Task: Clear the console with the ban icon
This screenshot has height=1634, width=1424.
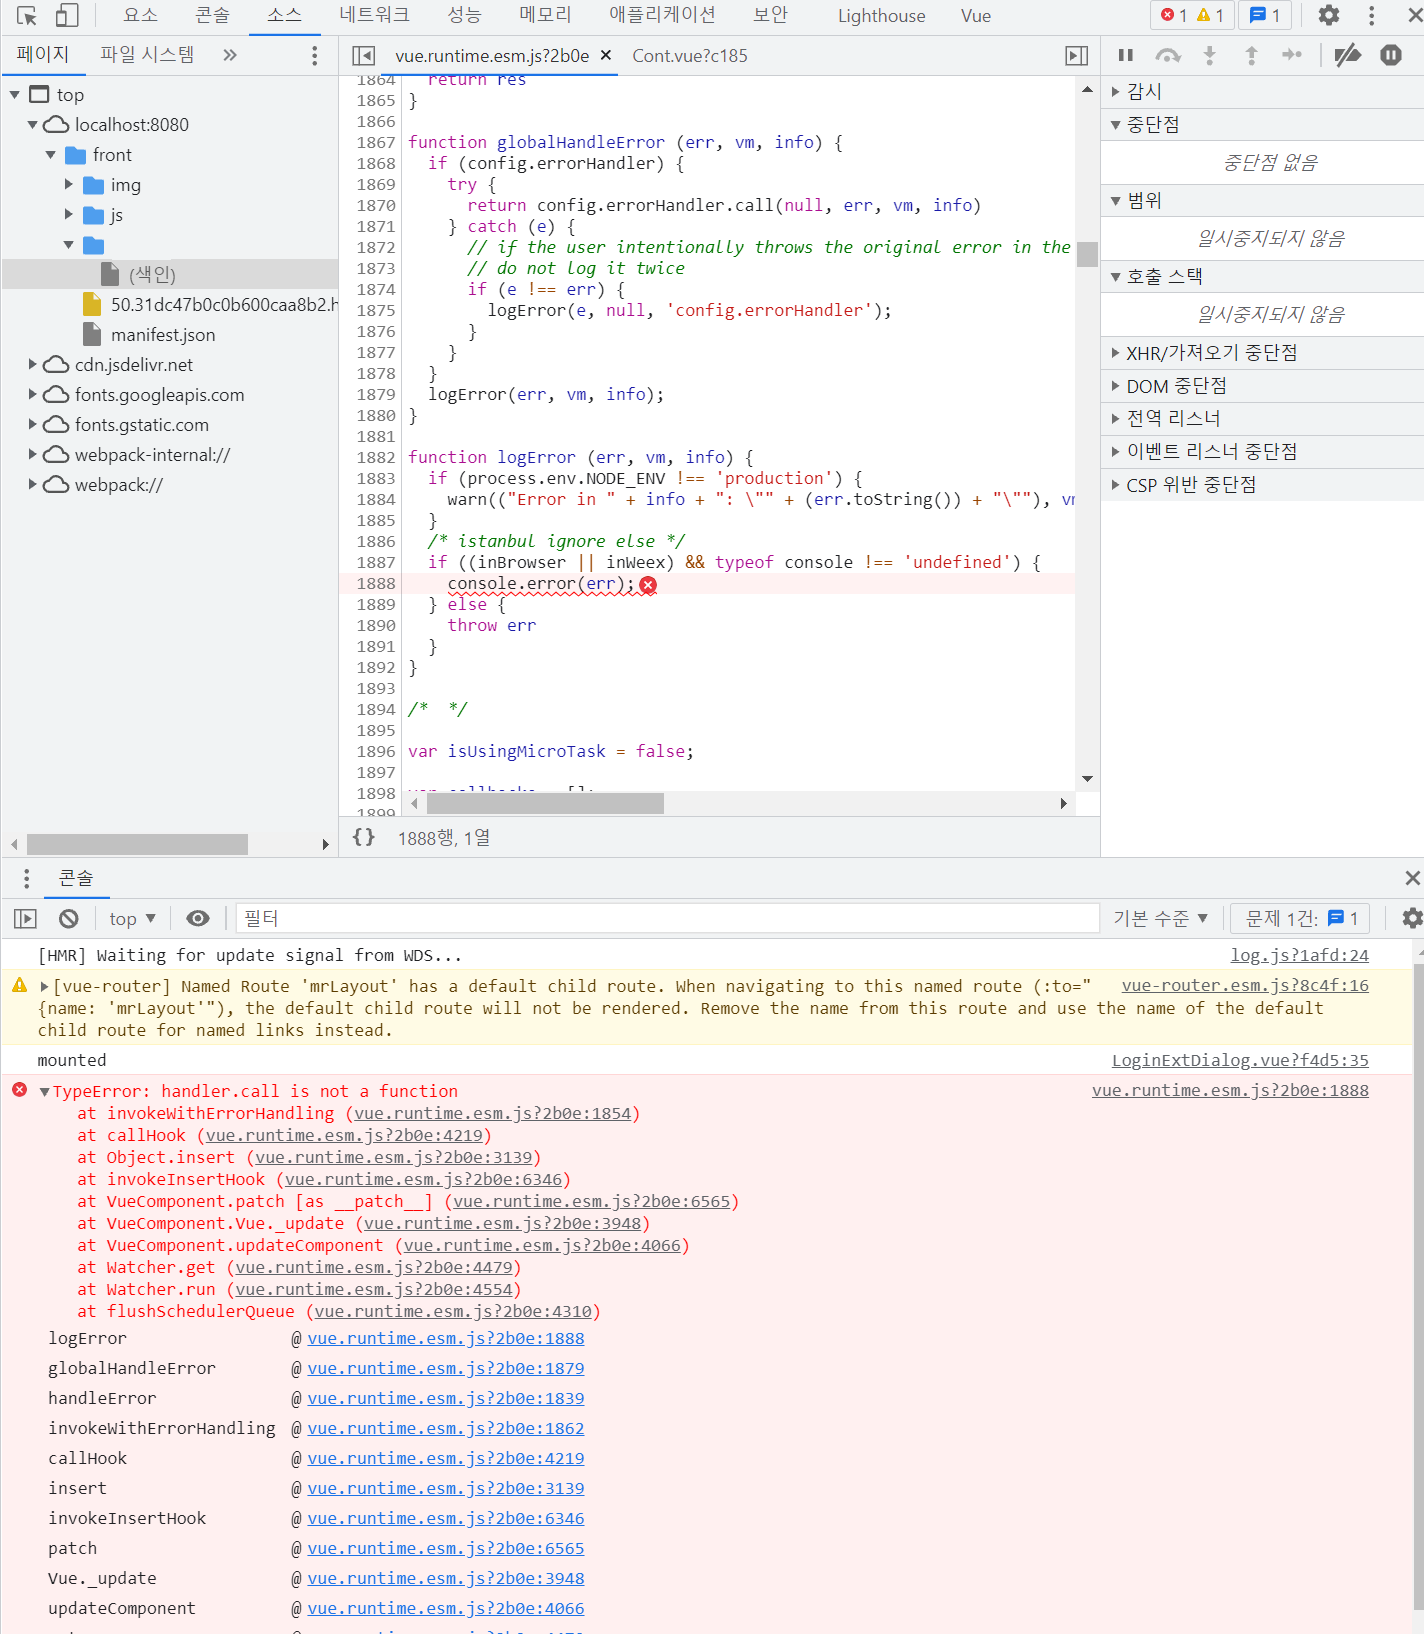Action: (x=69, y=918)
